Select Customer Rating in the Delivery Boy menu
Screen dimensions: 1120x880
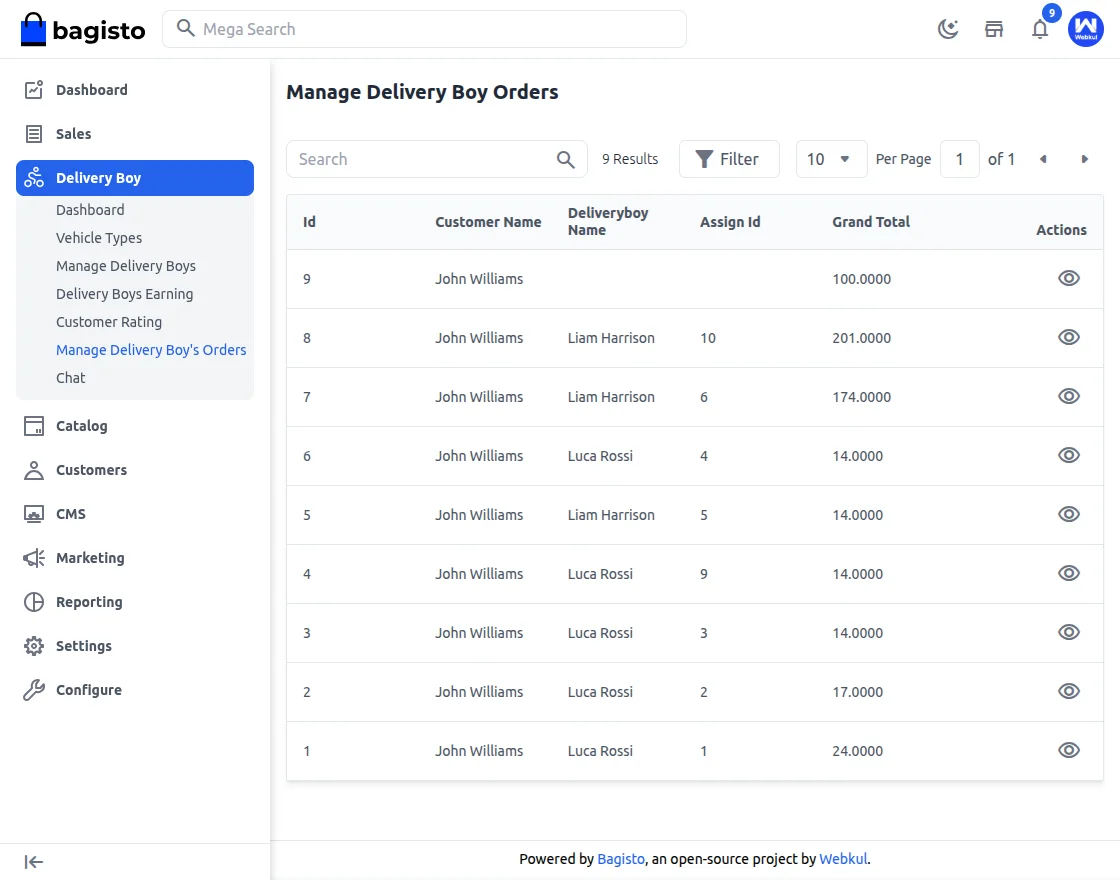[x=109, y=322]
